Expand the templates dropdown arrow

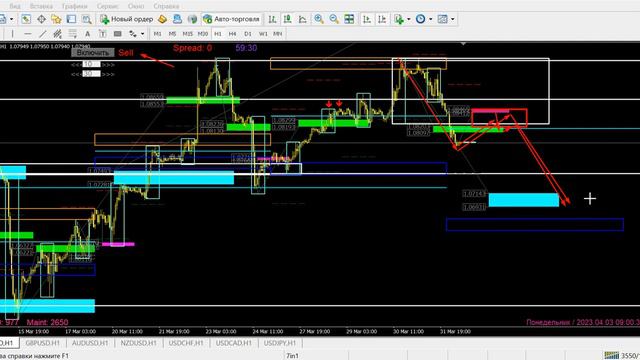(452, 19)
